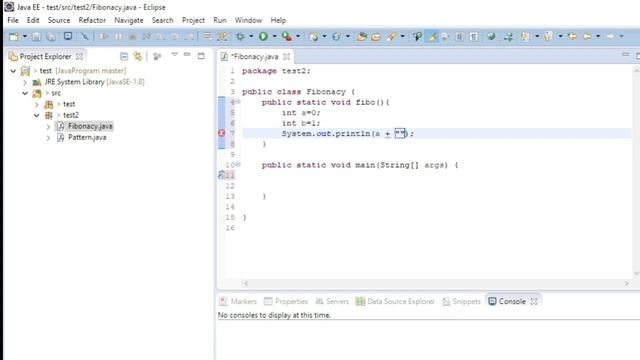Image resolution: width=640 pixels, height=360 pixels.
Task: Click the Next Annotation toolbar icon
Action: click(x=524, y=37)
